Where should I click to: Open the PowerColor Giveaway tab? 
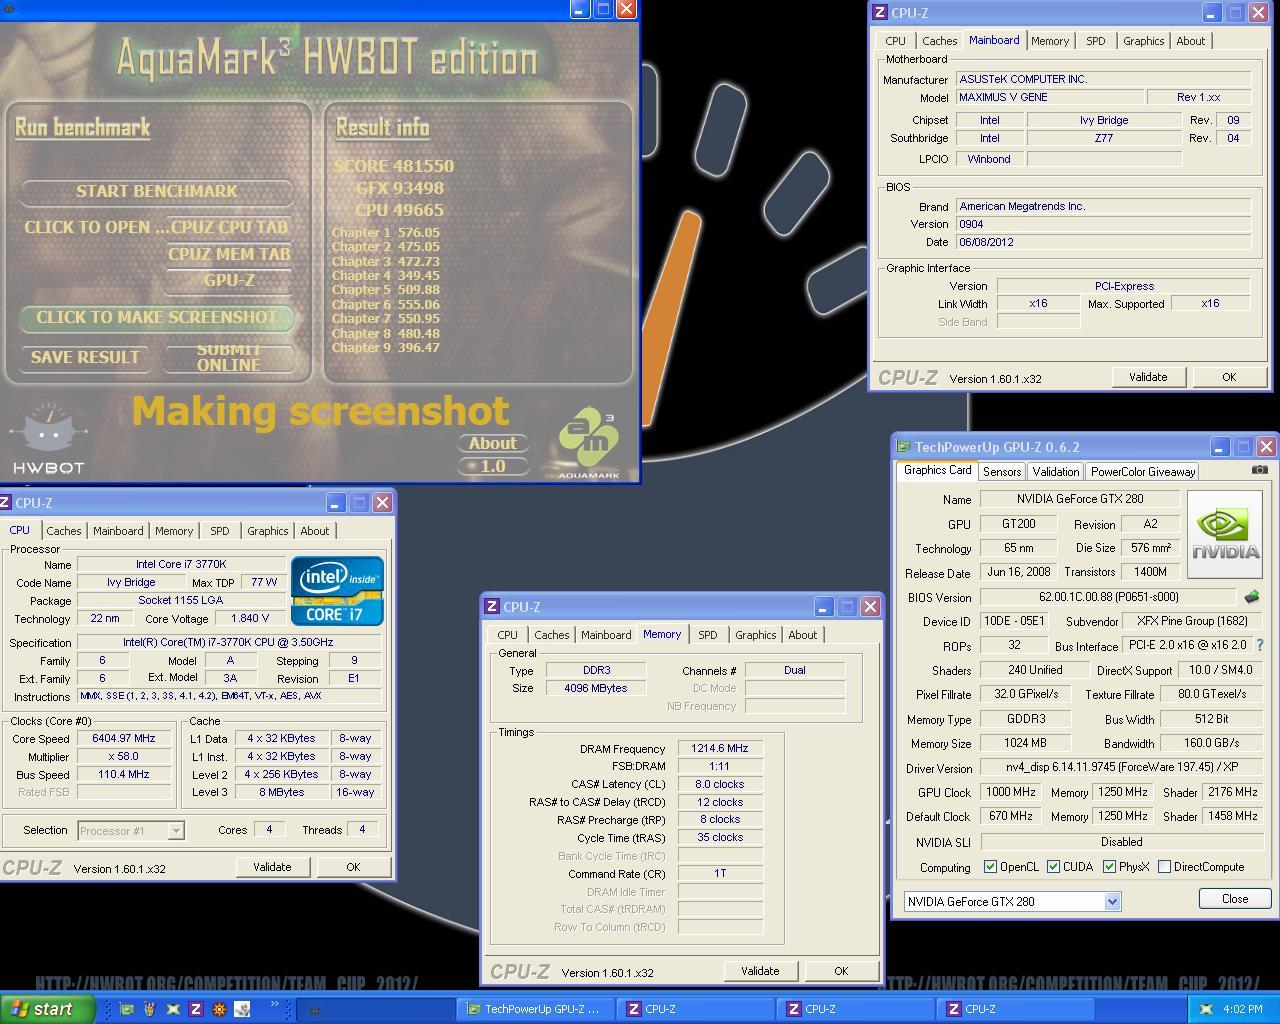coord(1142,472)
